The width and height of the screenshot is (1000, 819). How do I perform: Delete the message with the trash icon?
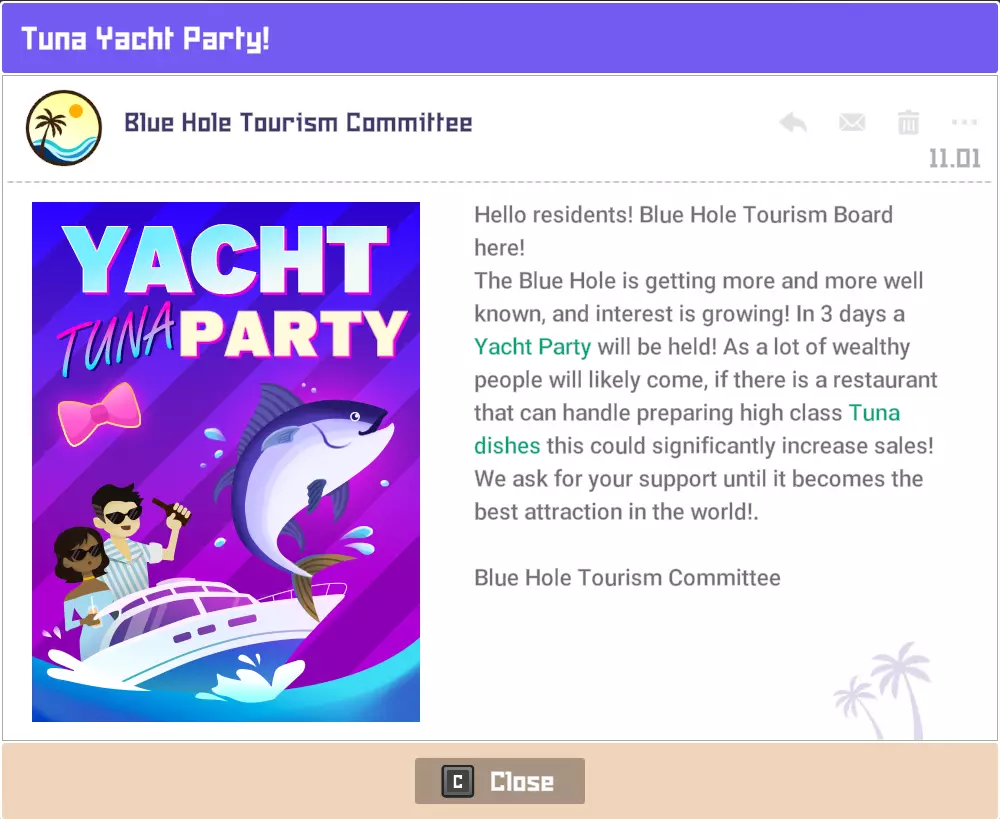point(908,123)
